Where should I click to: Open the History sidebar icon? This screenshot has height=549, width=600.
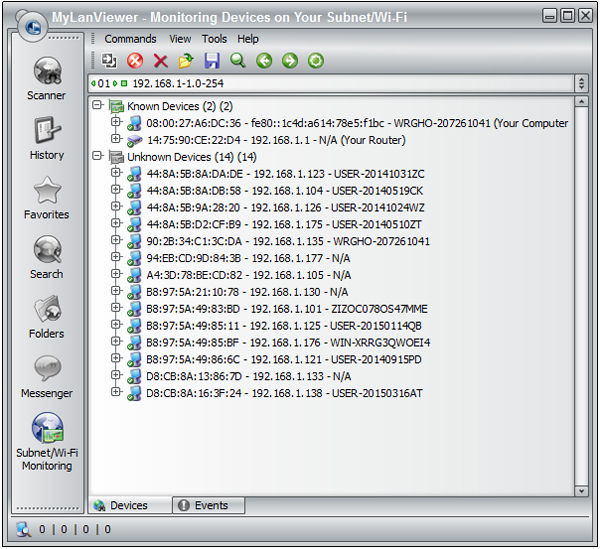(47, 130)
